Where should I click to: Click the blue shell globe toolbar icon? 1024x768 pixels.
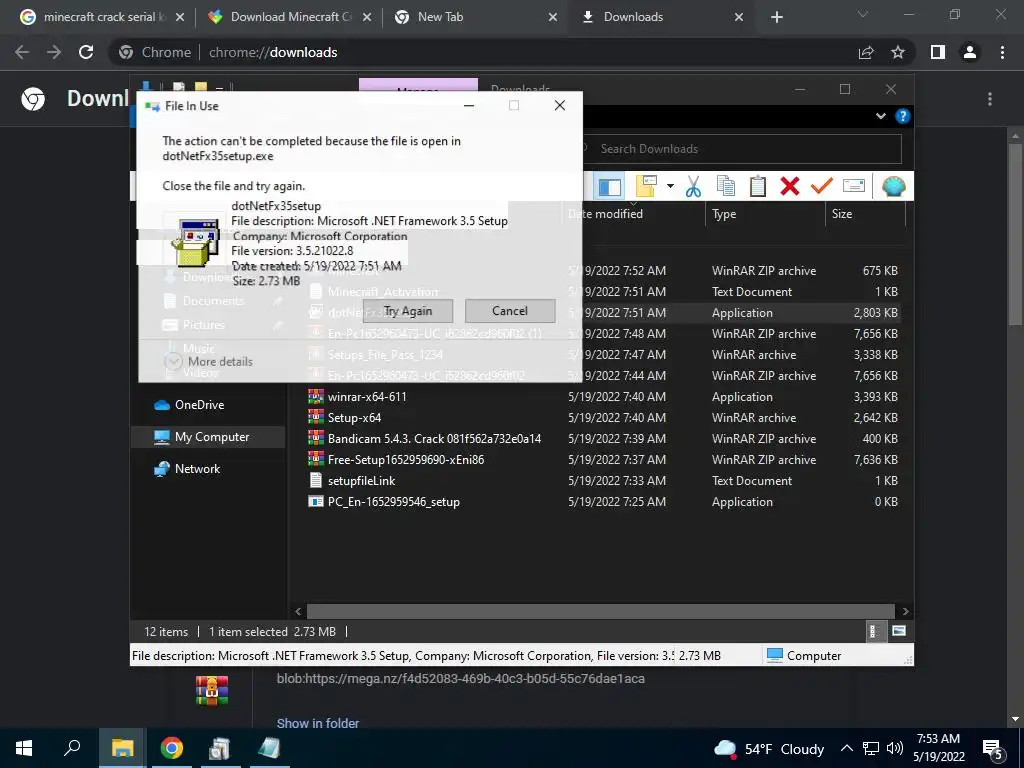click(893, 187)
